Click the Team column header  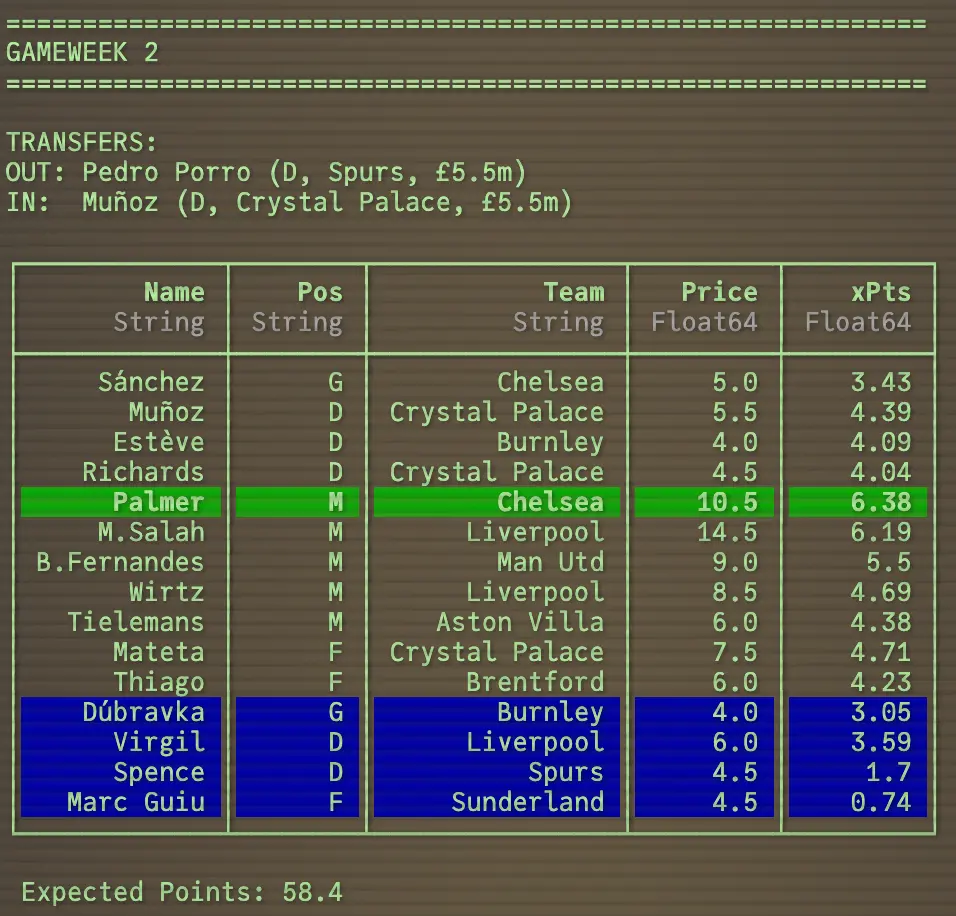pos(574,292)
